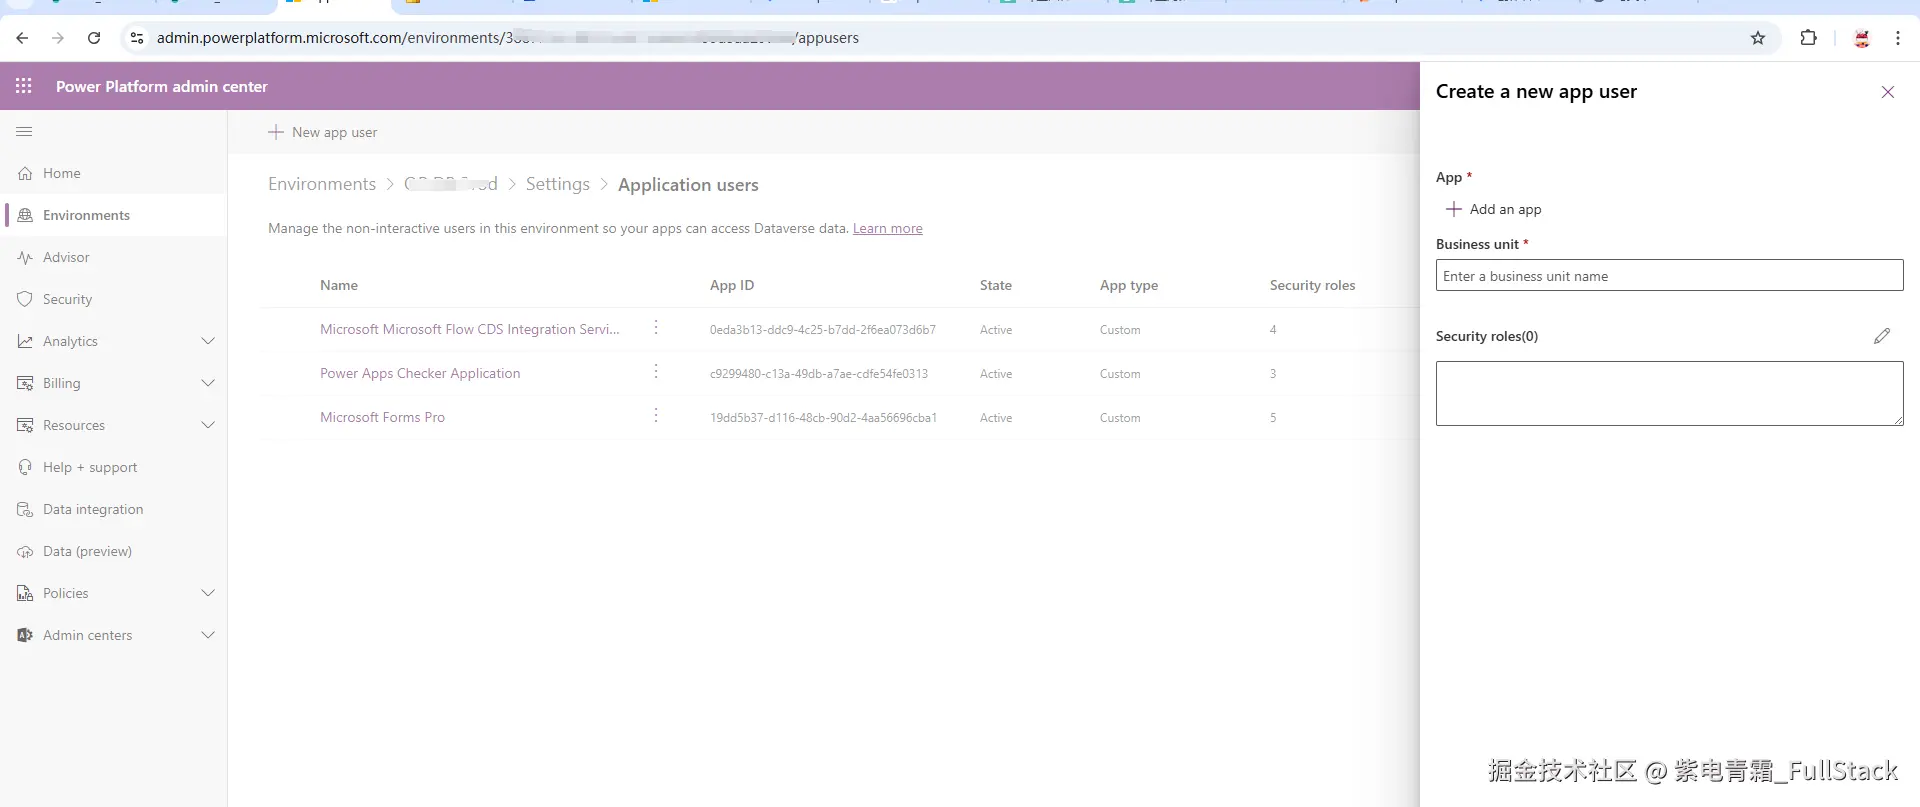The image size is (1920, 807).
Task: Click App ID c9299480-c13a-49db-a7ae-cdfe54fe0313
Action: 819,374
